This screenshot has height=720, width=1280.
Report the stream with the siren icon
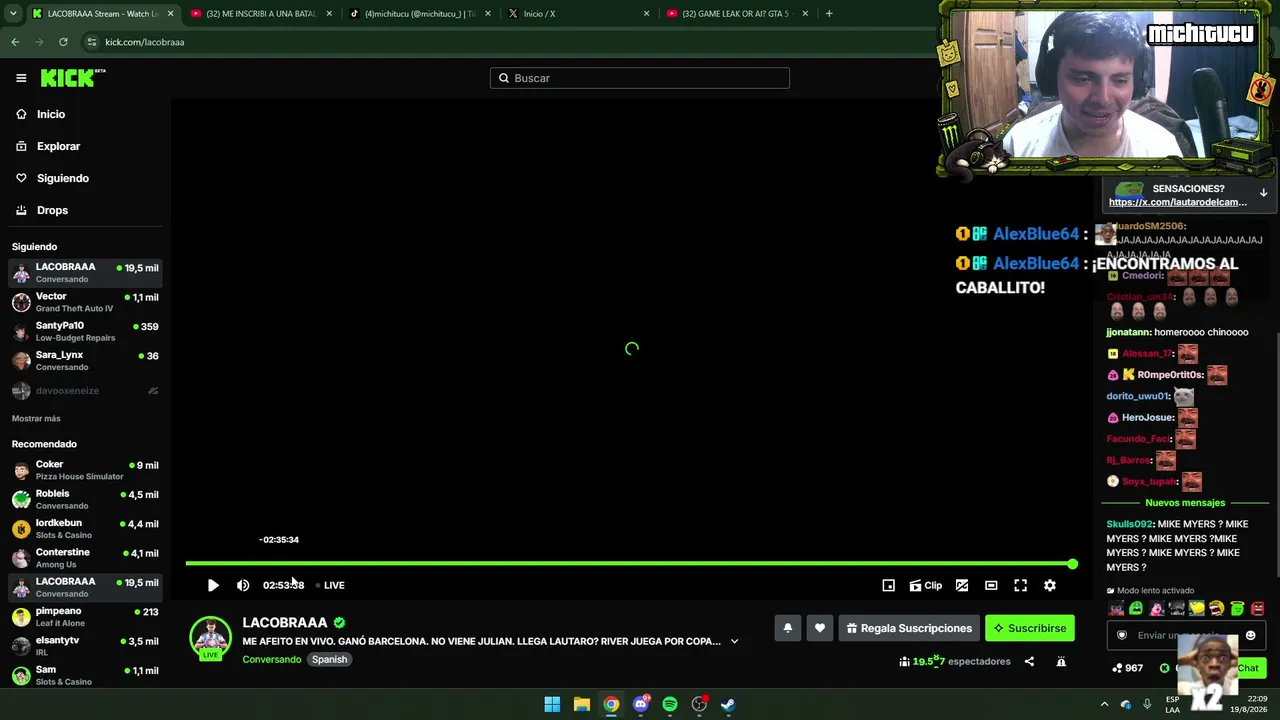(1061, 661)
